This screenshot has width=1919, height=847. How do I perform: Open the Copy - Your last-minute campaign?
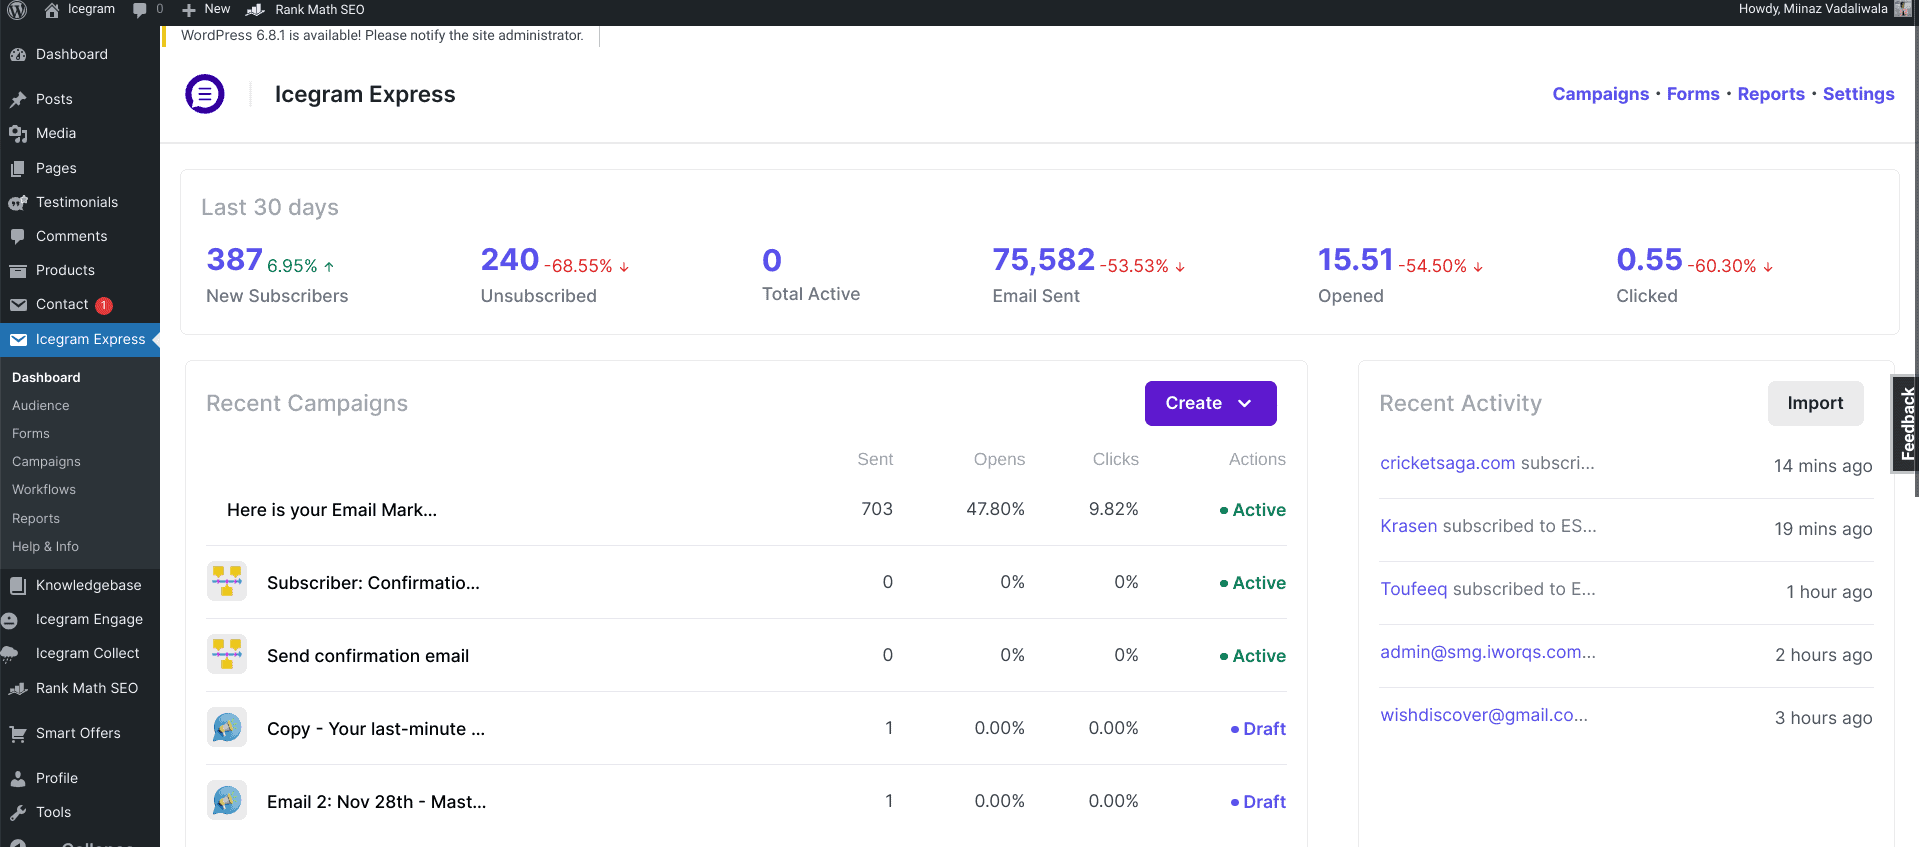click(376, 729)
